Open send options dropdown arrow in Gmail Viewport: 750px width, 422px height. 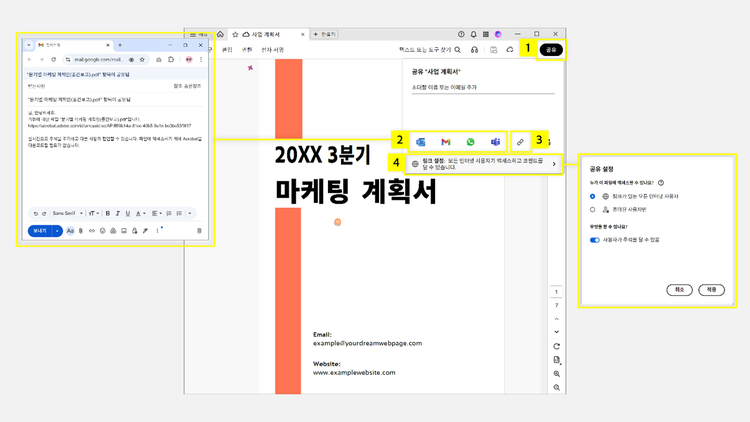pos(57,231)
